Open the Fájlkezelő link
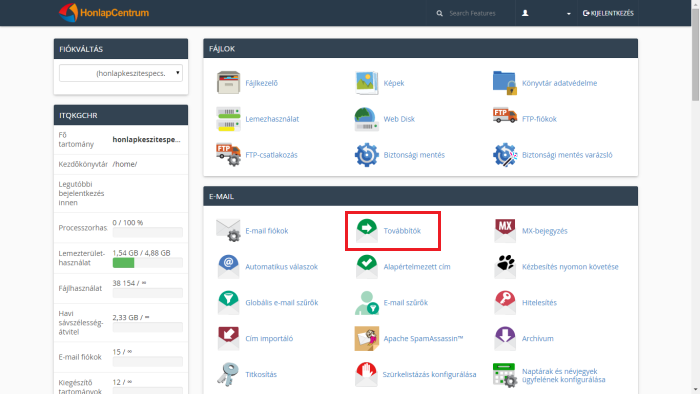Image resolution: width=700 pixels, height=394 pixels. pyautogui.click(x=261, y=83)
